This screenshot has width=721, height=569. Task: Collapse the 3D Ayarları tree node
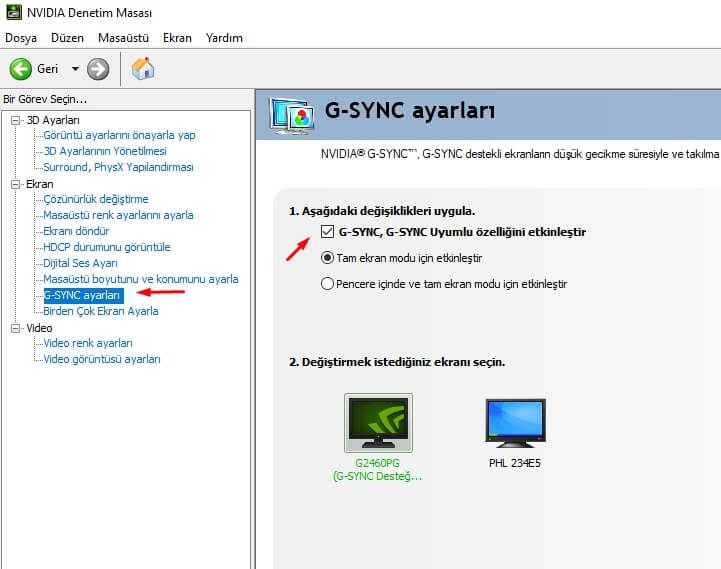tap(16, 121)
